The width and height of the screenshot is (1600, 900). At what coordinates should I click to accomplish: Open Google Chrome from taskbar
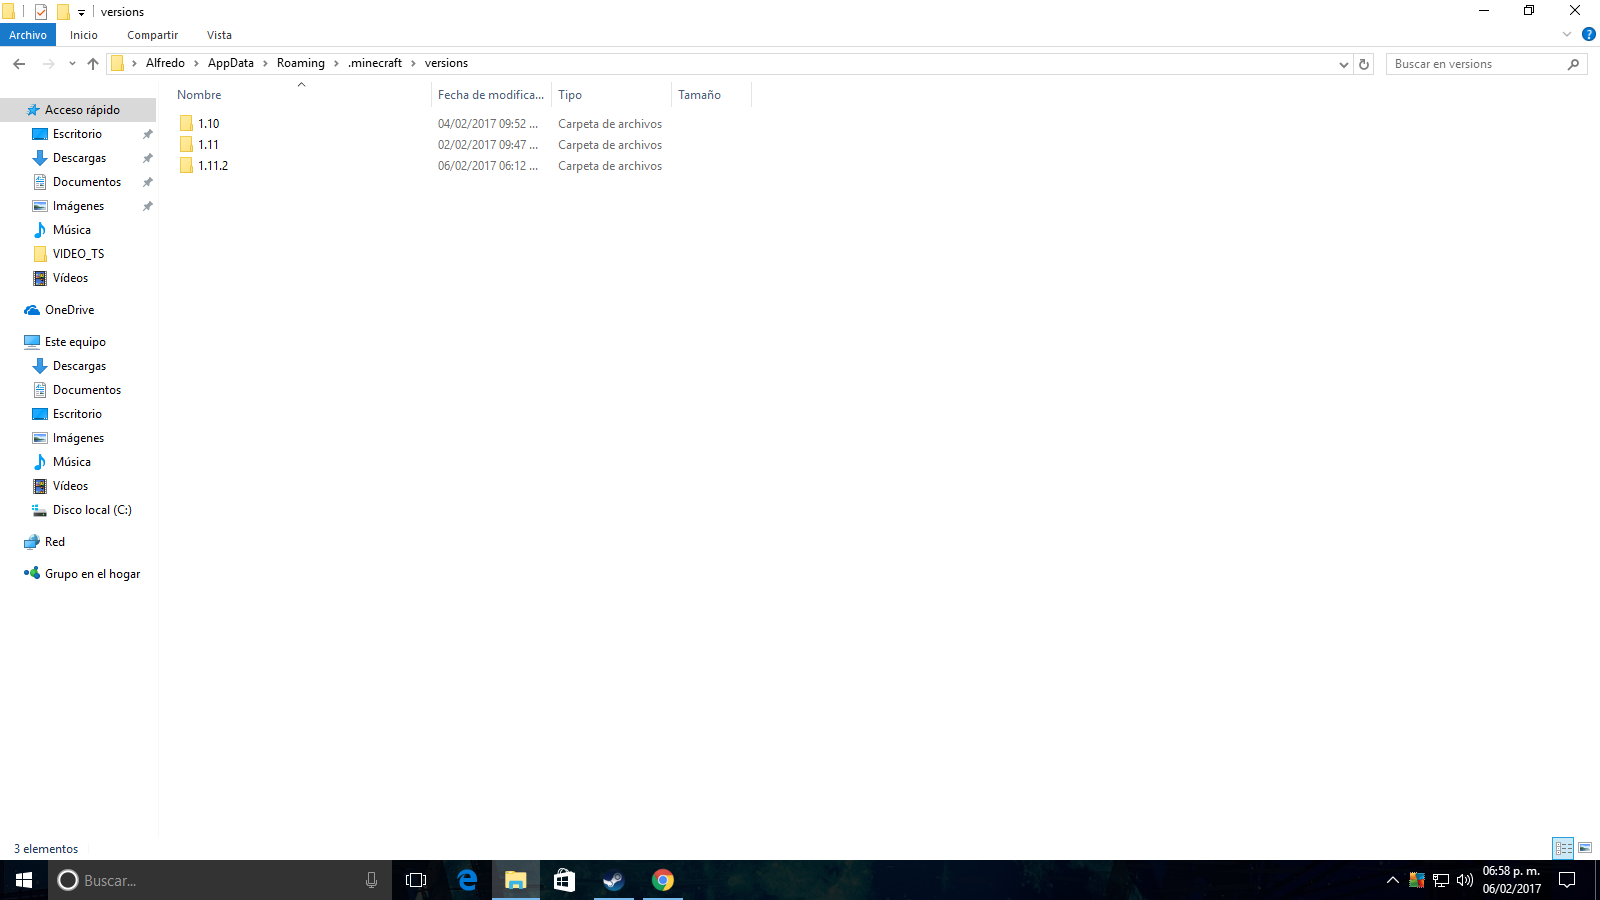point(663,880)
